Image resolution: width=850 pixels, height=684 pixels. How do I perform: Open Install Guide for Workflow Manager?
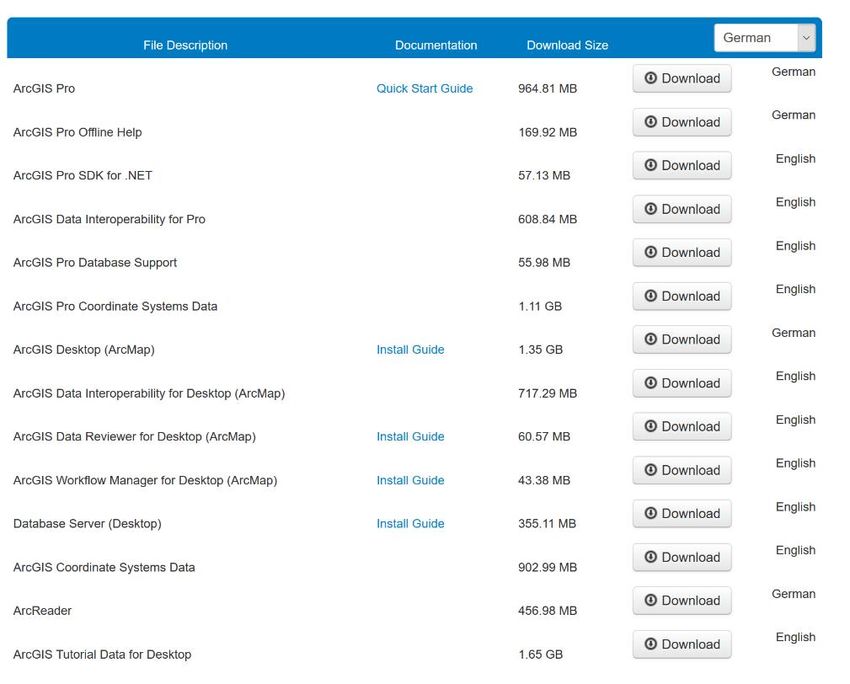(410, 481)
